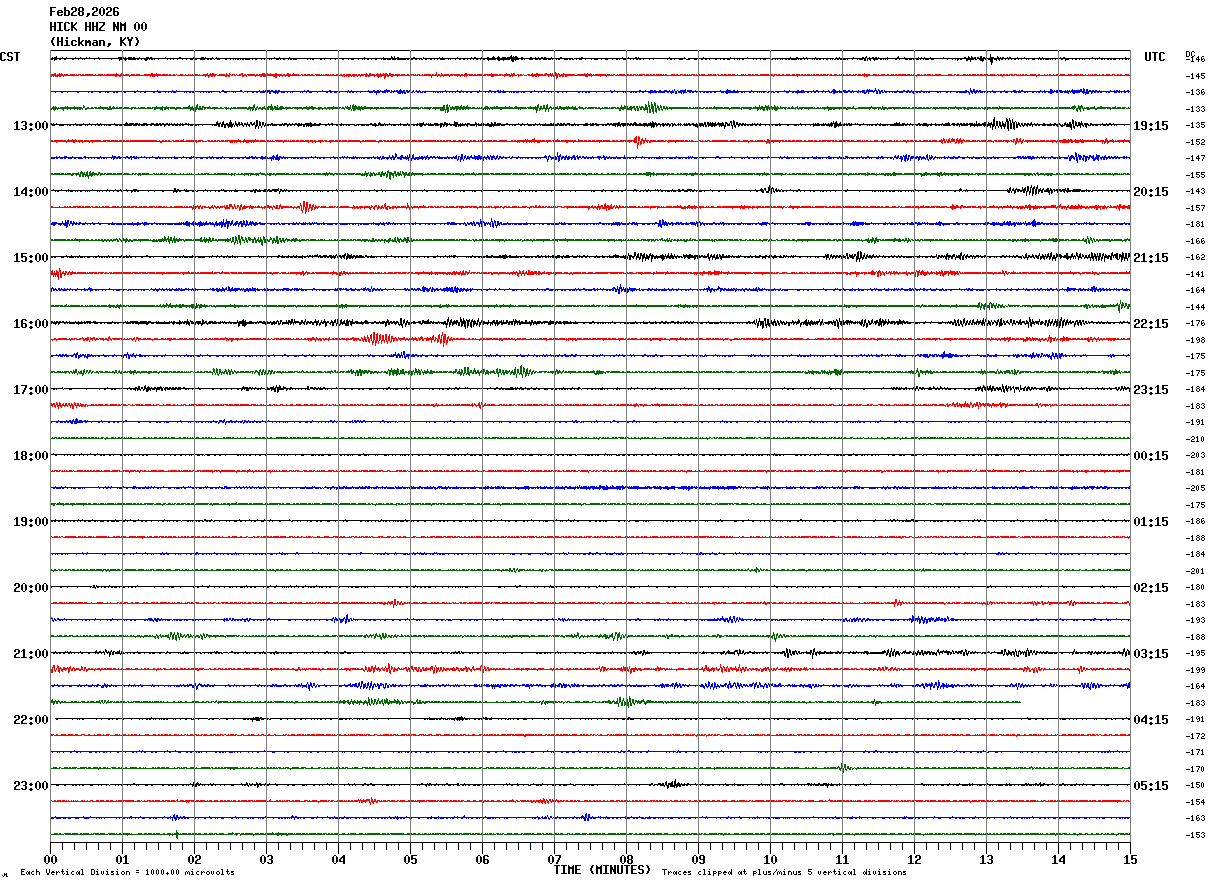
Task: Select the 02:15 UTC row label
Action: pyautogui.click(x=1151, y=588)
